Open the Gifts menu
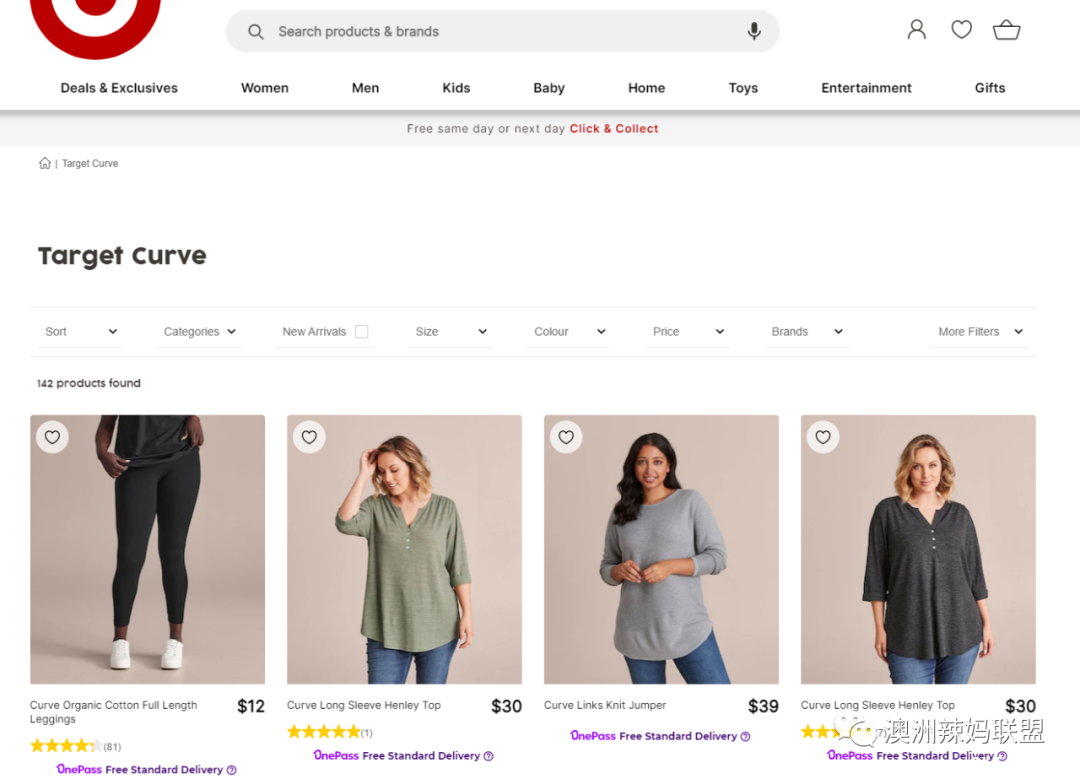 [x=990, y=88]
